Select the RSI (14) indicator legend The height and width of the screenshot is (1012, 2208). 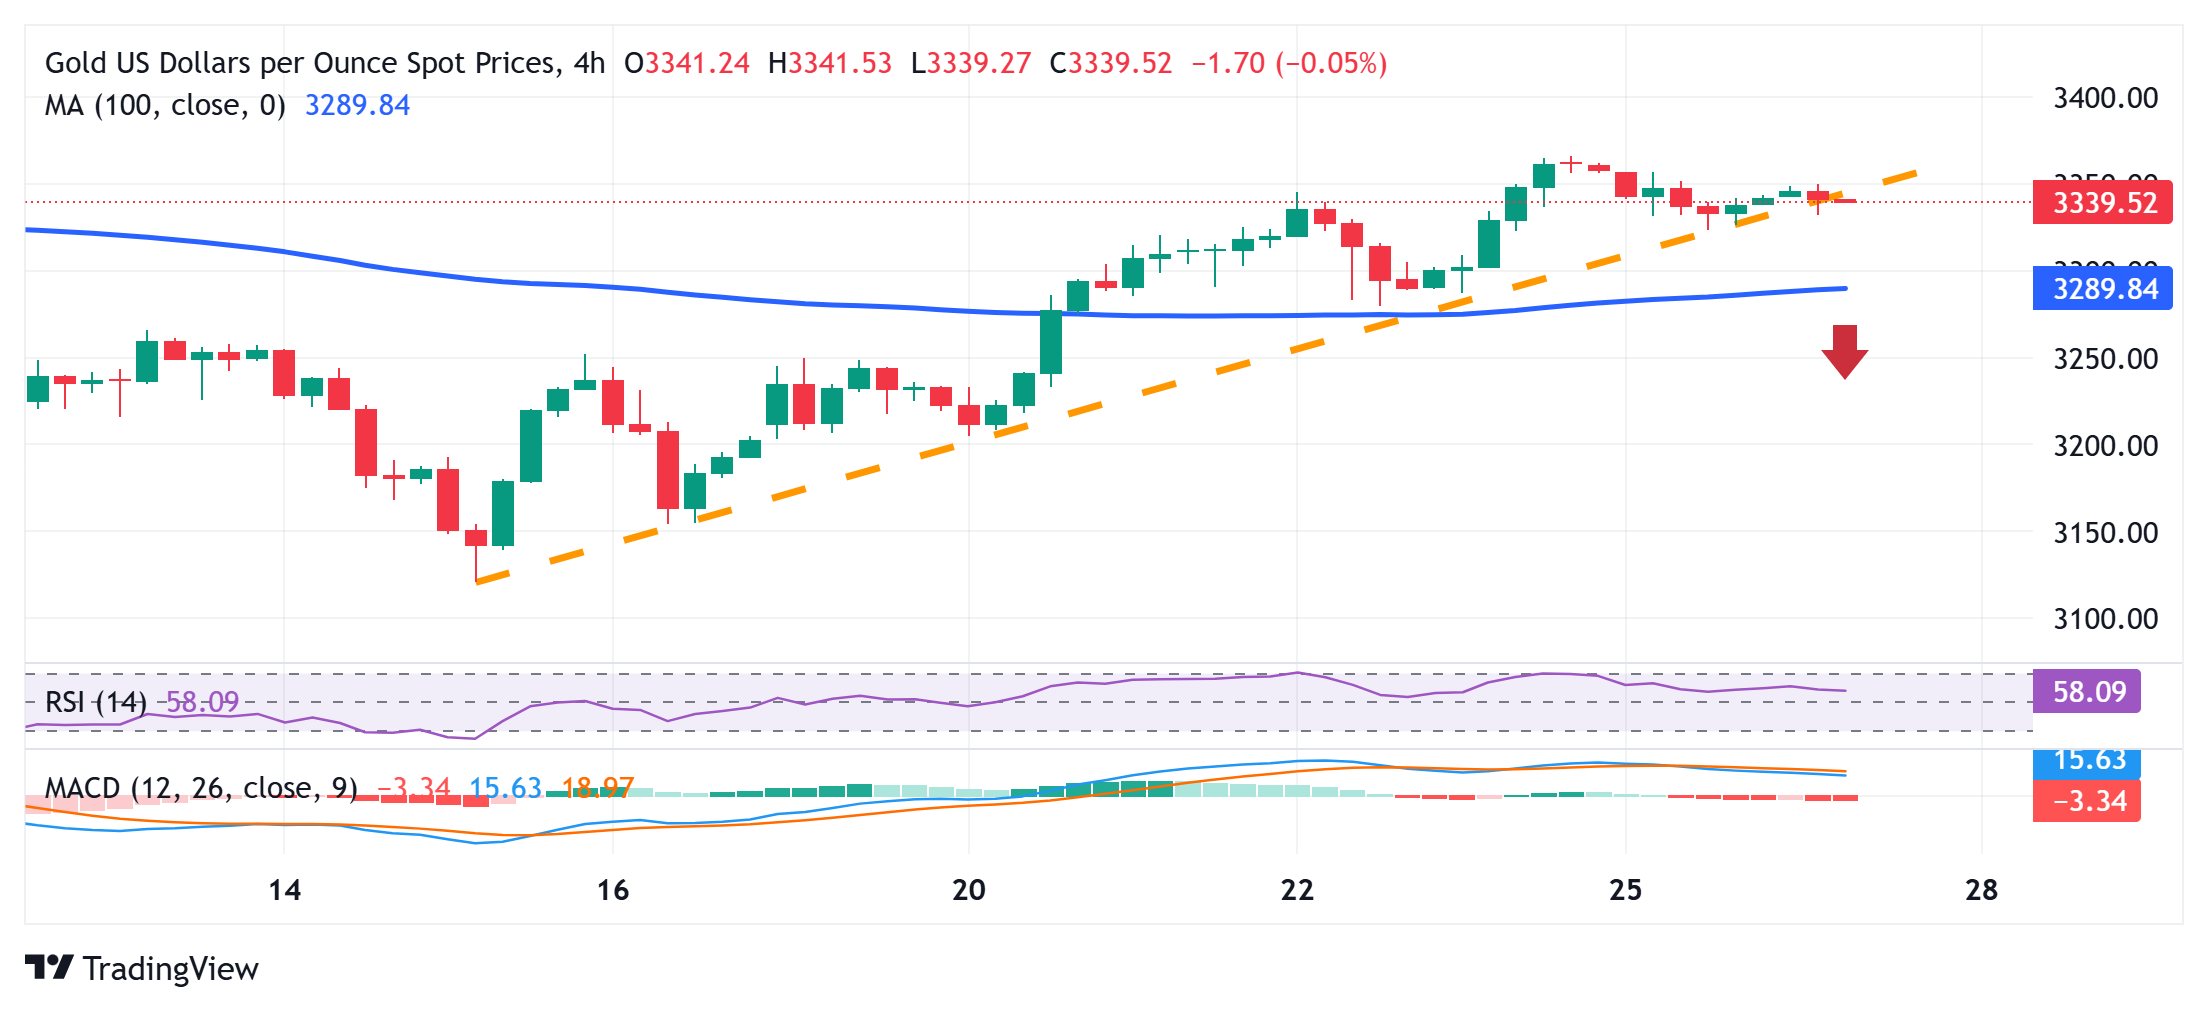[96, 702]
